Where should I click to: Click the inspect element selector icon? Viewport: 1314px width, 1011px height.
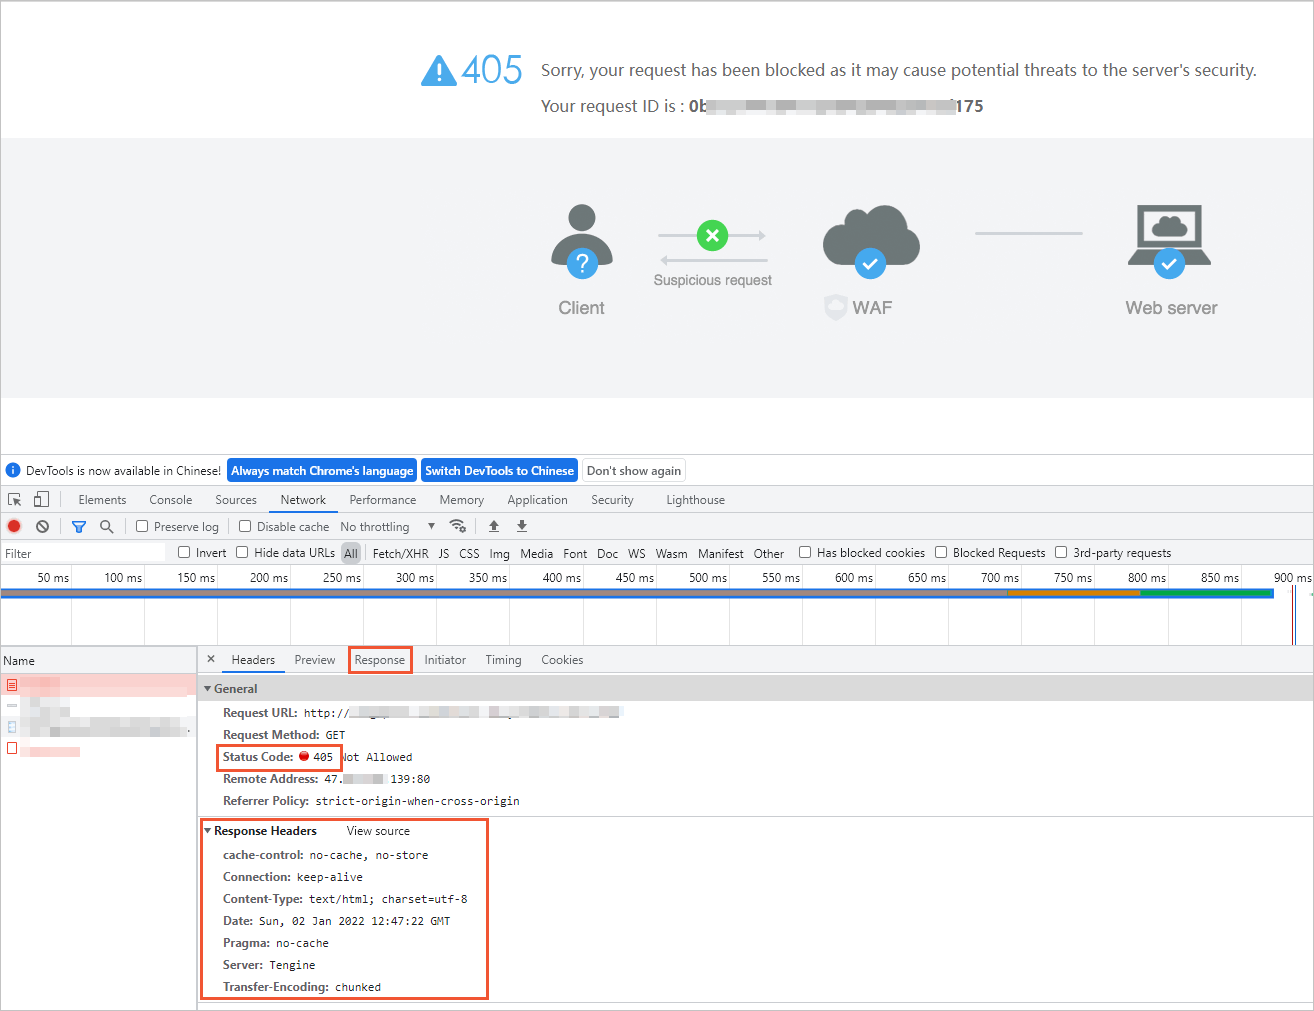pyautogui.click(x=15, y=499)
